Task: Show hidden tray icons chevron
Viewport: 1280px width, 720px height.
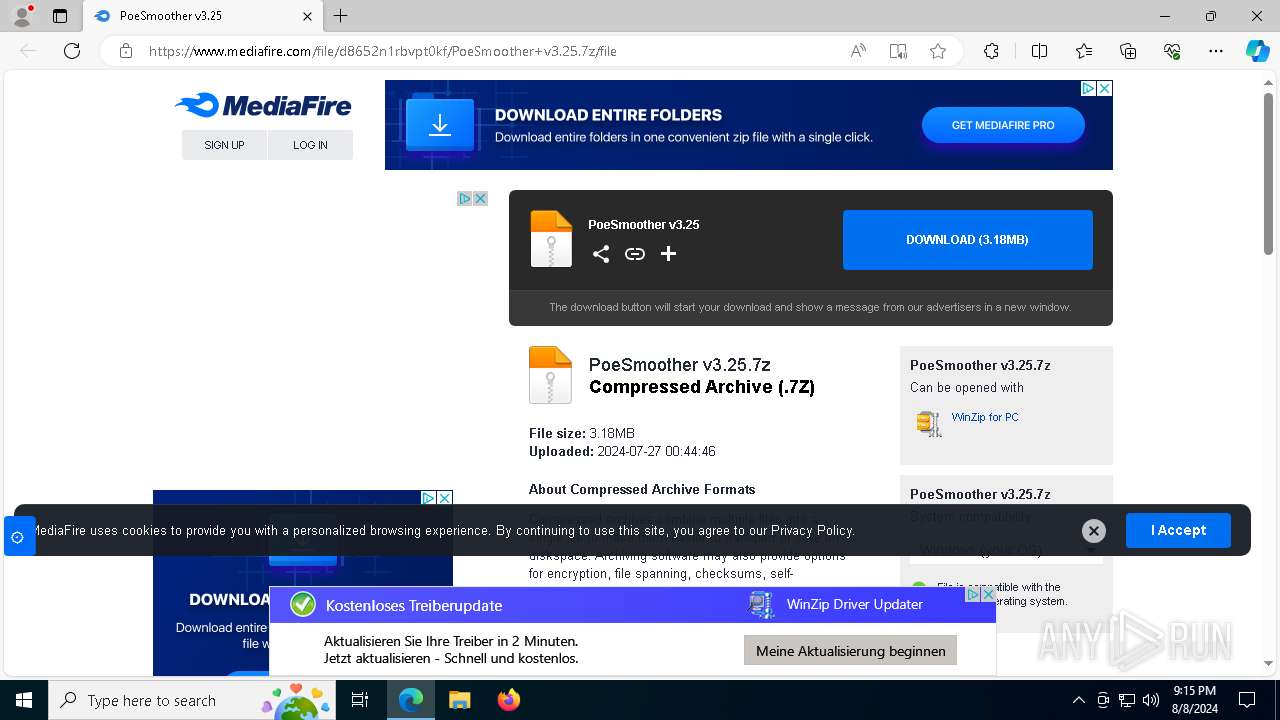Action: click(1078, 700)
